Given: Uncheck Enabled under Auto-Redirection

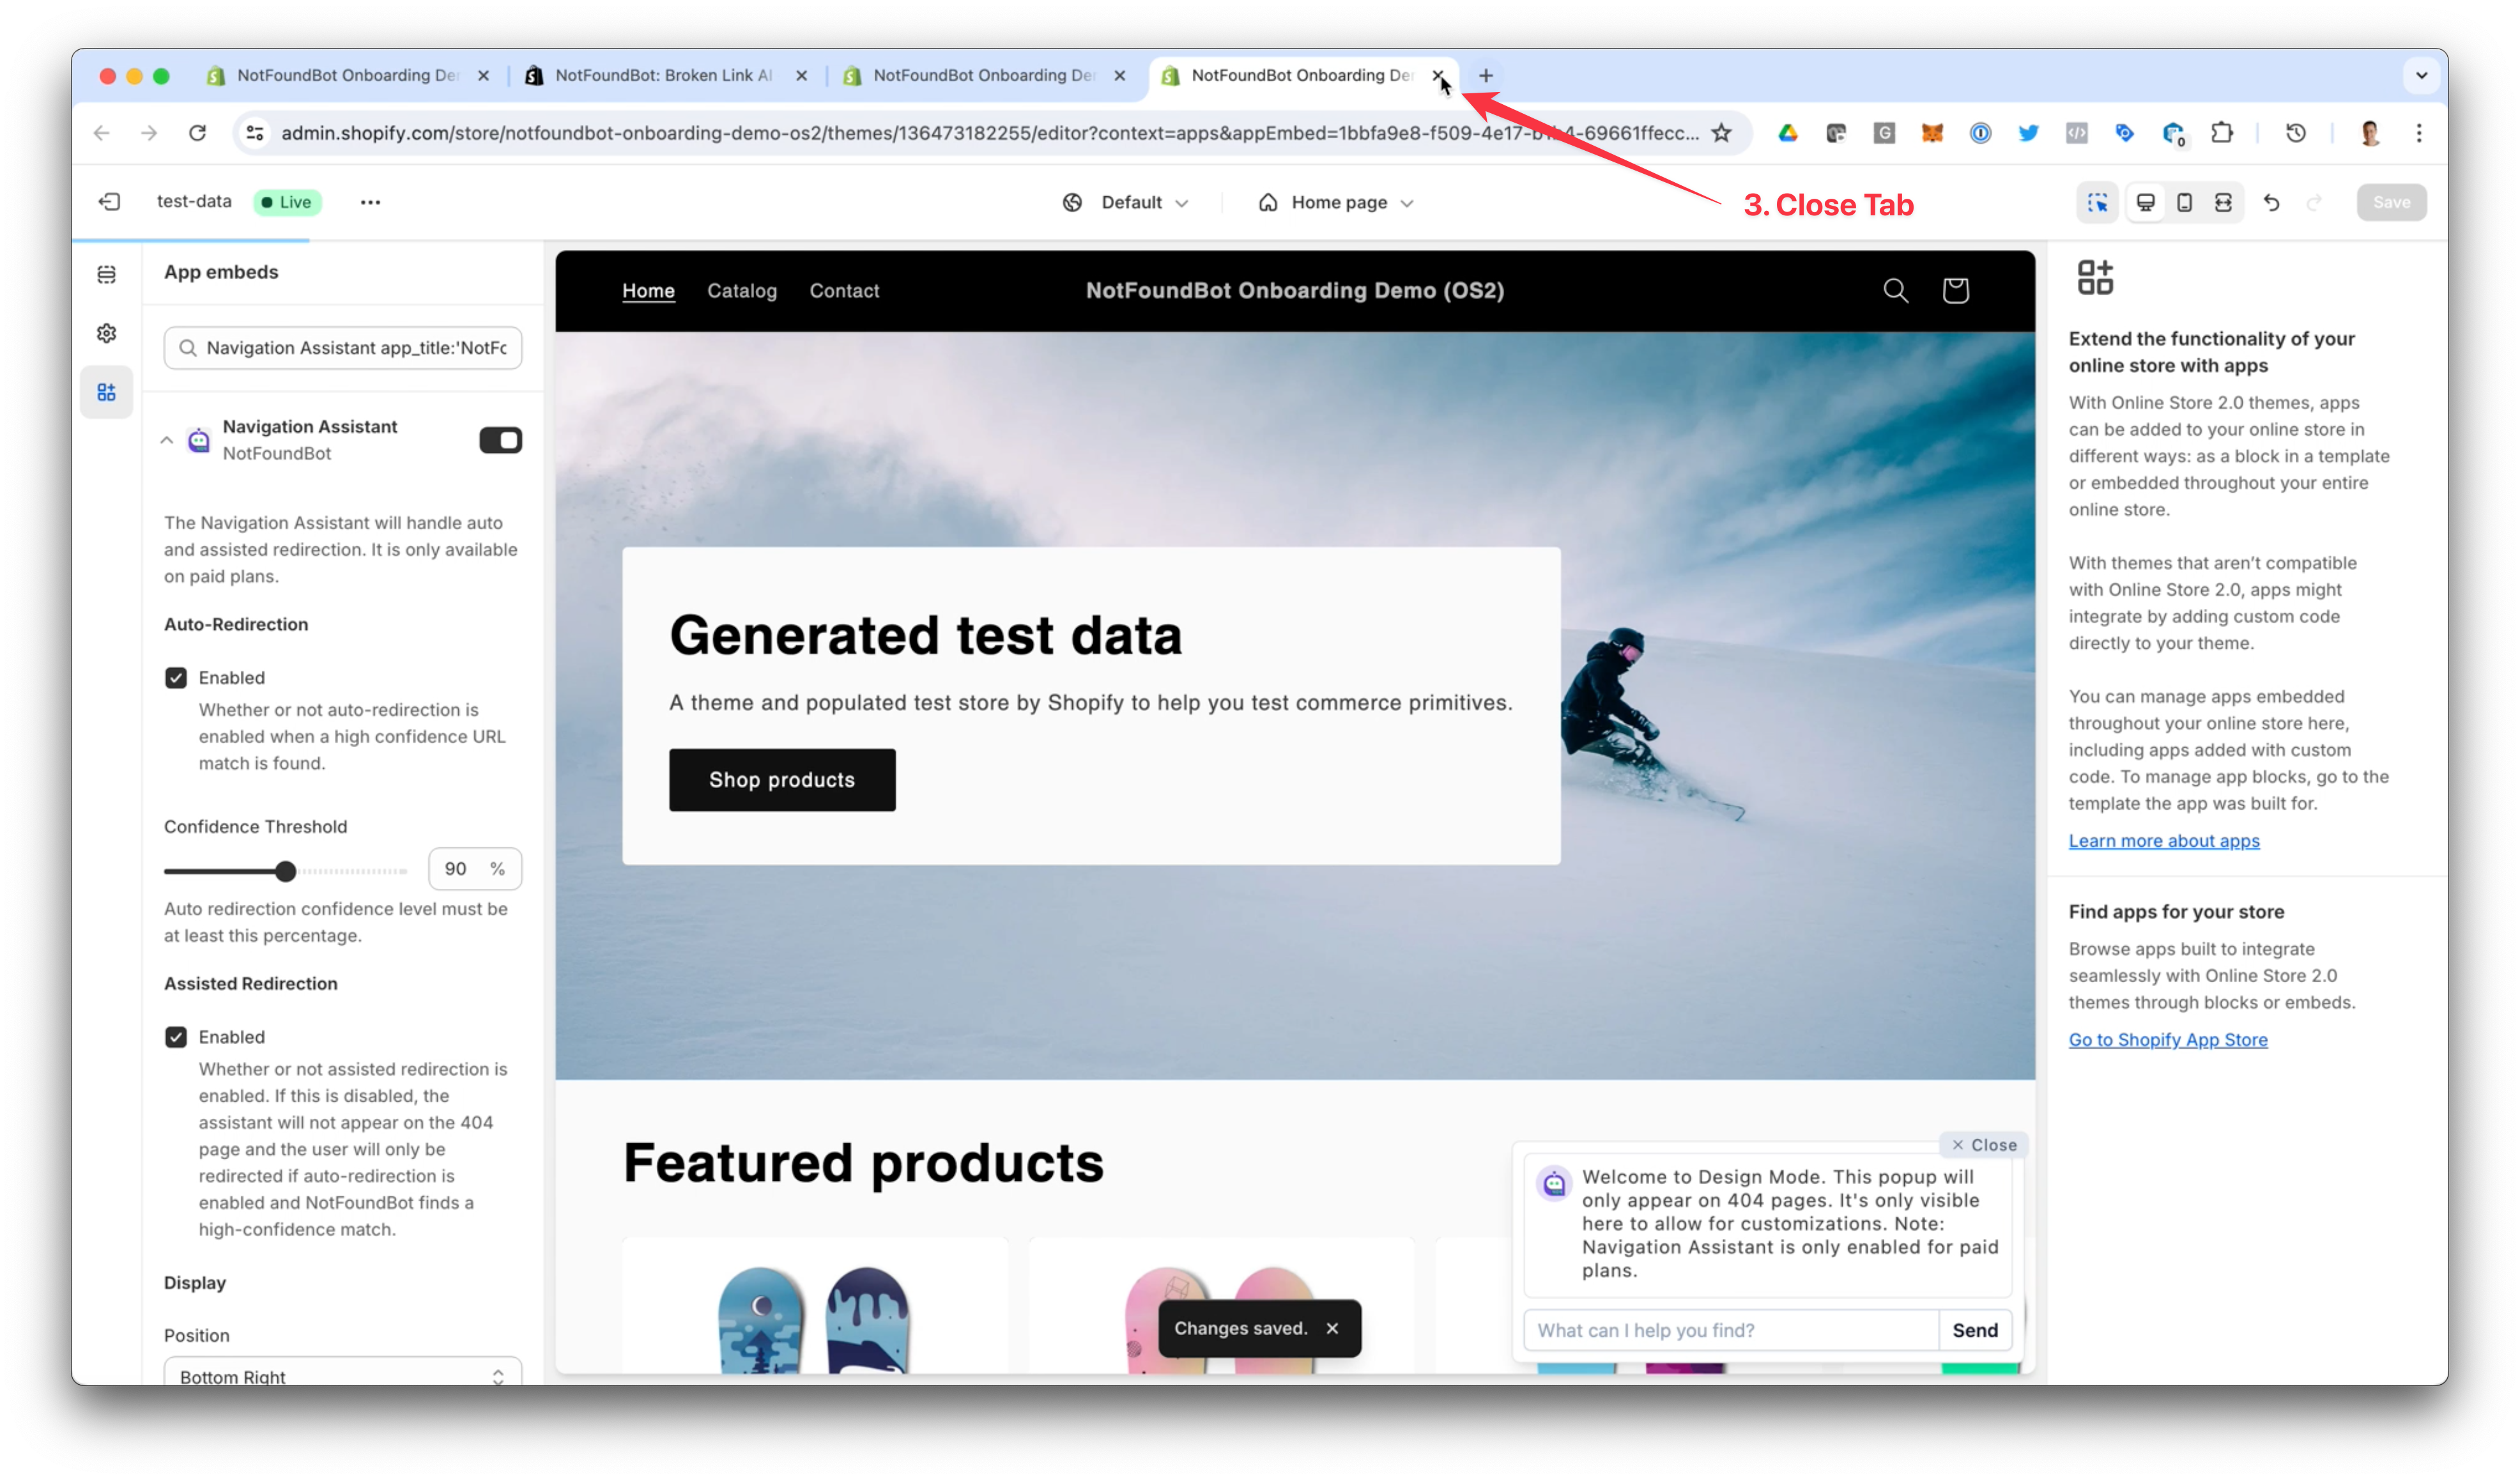Looking at the screenshot, I should pyautogui.click(x=176, y=677).
